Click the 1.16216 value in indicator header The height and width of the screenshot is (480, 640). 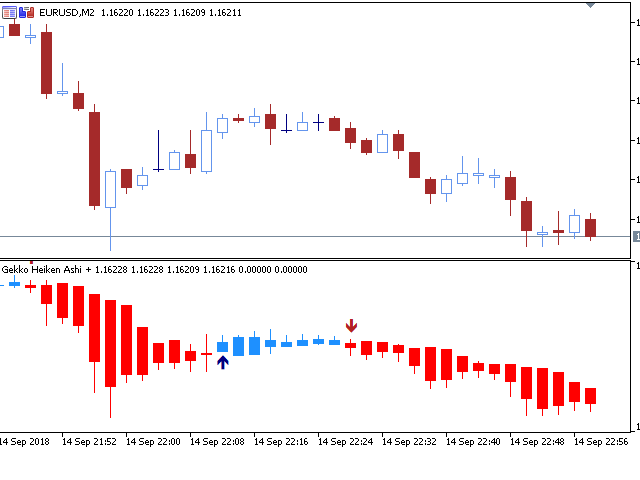pos(219,269)
